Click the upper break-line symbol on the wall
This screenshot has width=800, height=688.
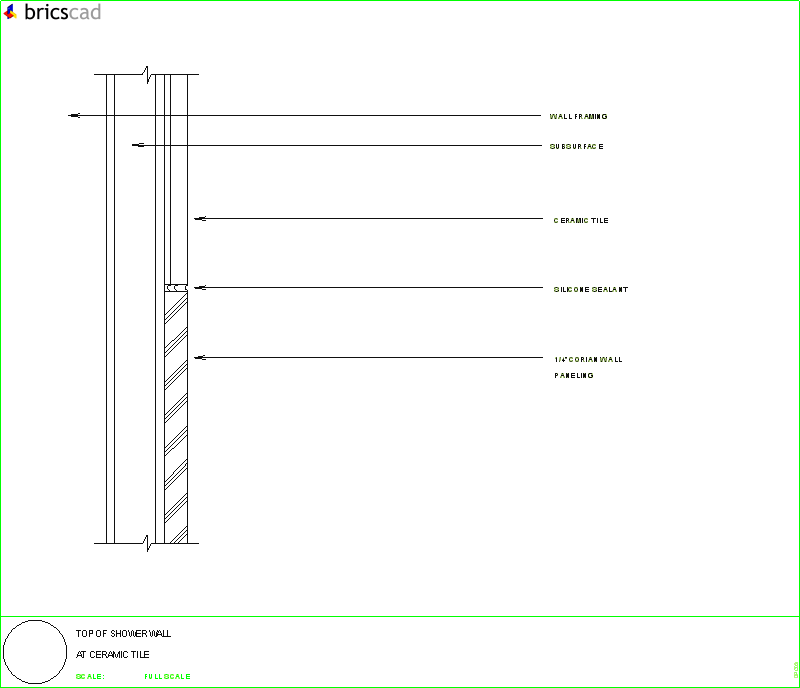148,73
